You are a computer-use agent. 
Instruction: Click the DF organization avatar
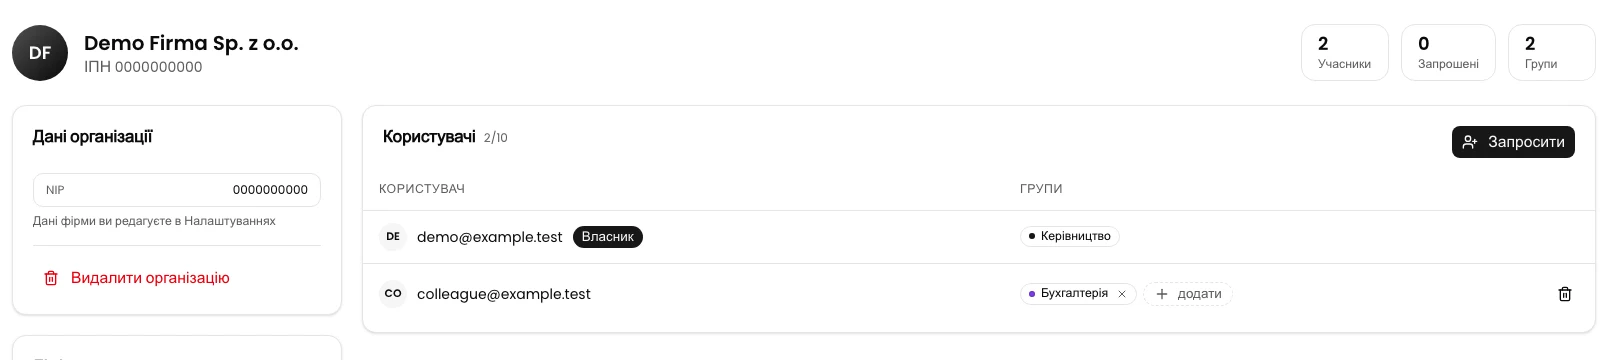[x=40, y=53]
